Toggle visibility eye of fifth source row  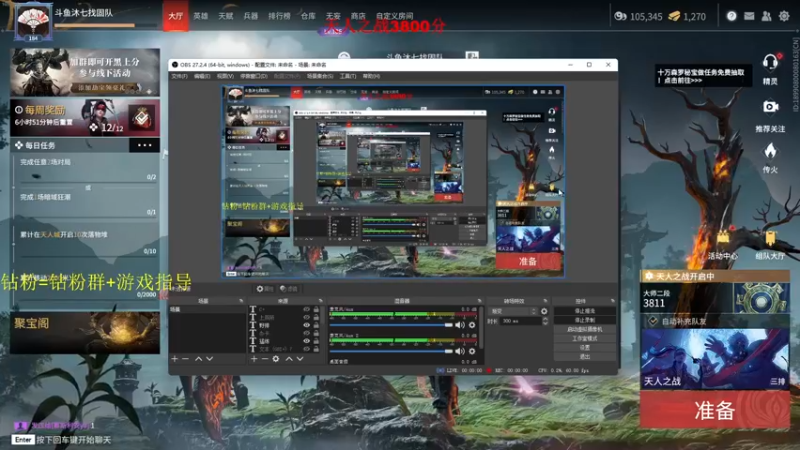(x=307, y=341)
